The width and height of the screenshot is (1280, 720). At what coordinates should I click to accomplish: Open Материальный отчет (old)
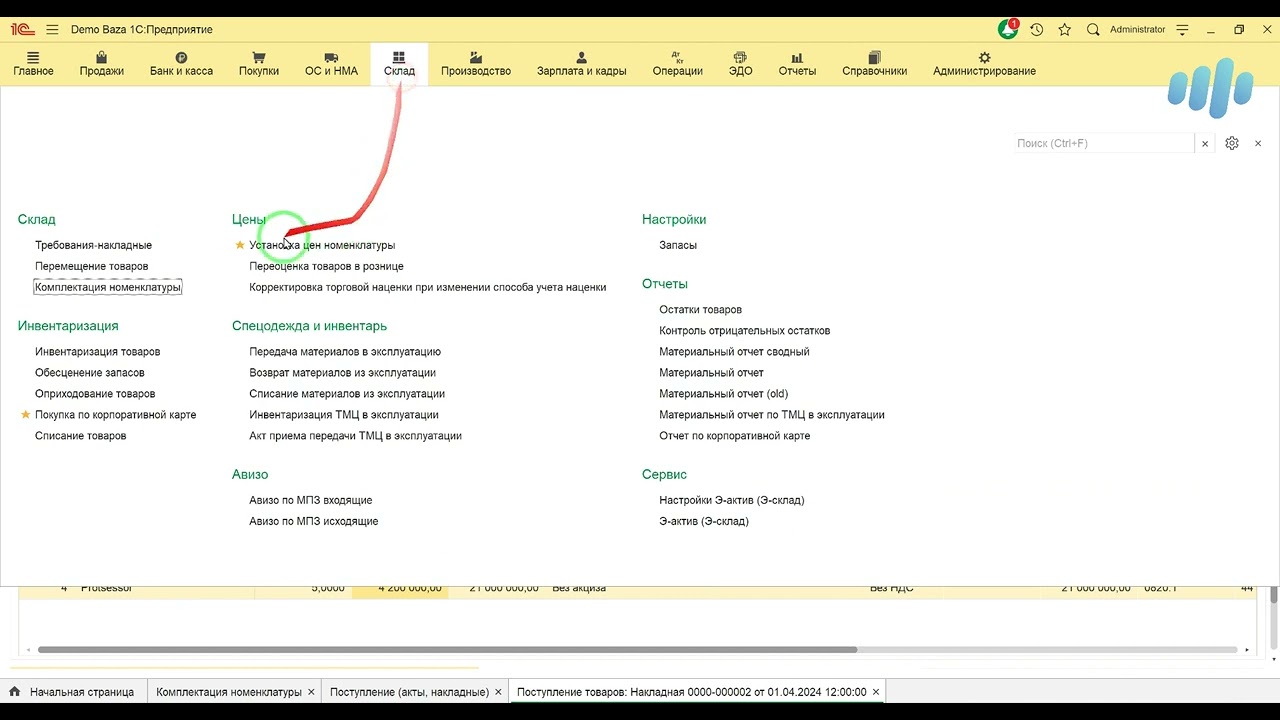[723, 394]
